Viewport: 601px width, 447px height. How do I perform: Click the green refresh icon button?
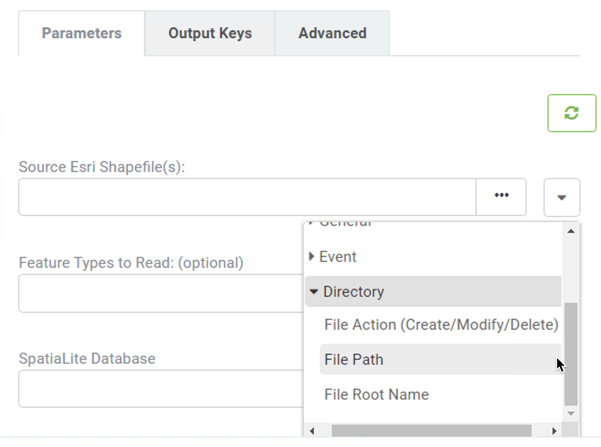[571, 113]
